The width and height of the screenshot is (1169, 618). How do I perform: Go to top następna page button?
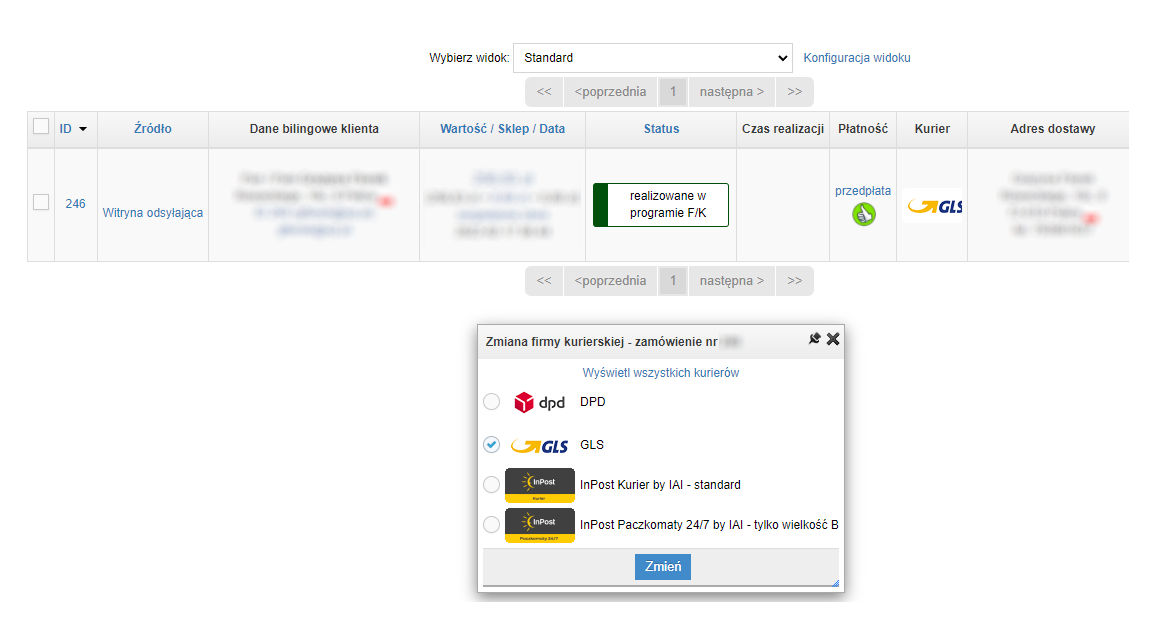[x=731, y=92]
